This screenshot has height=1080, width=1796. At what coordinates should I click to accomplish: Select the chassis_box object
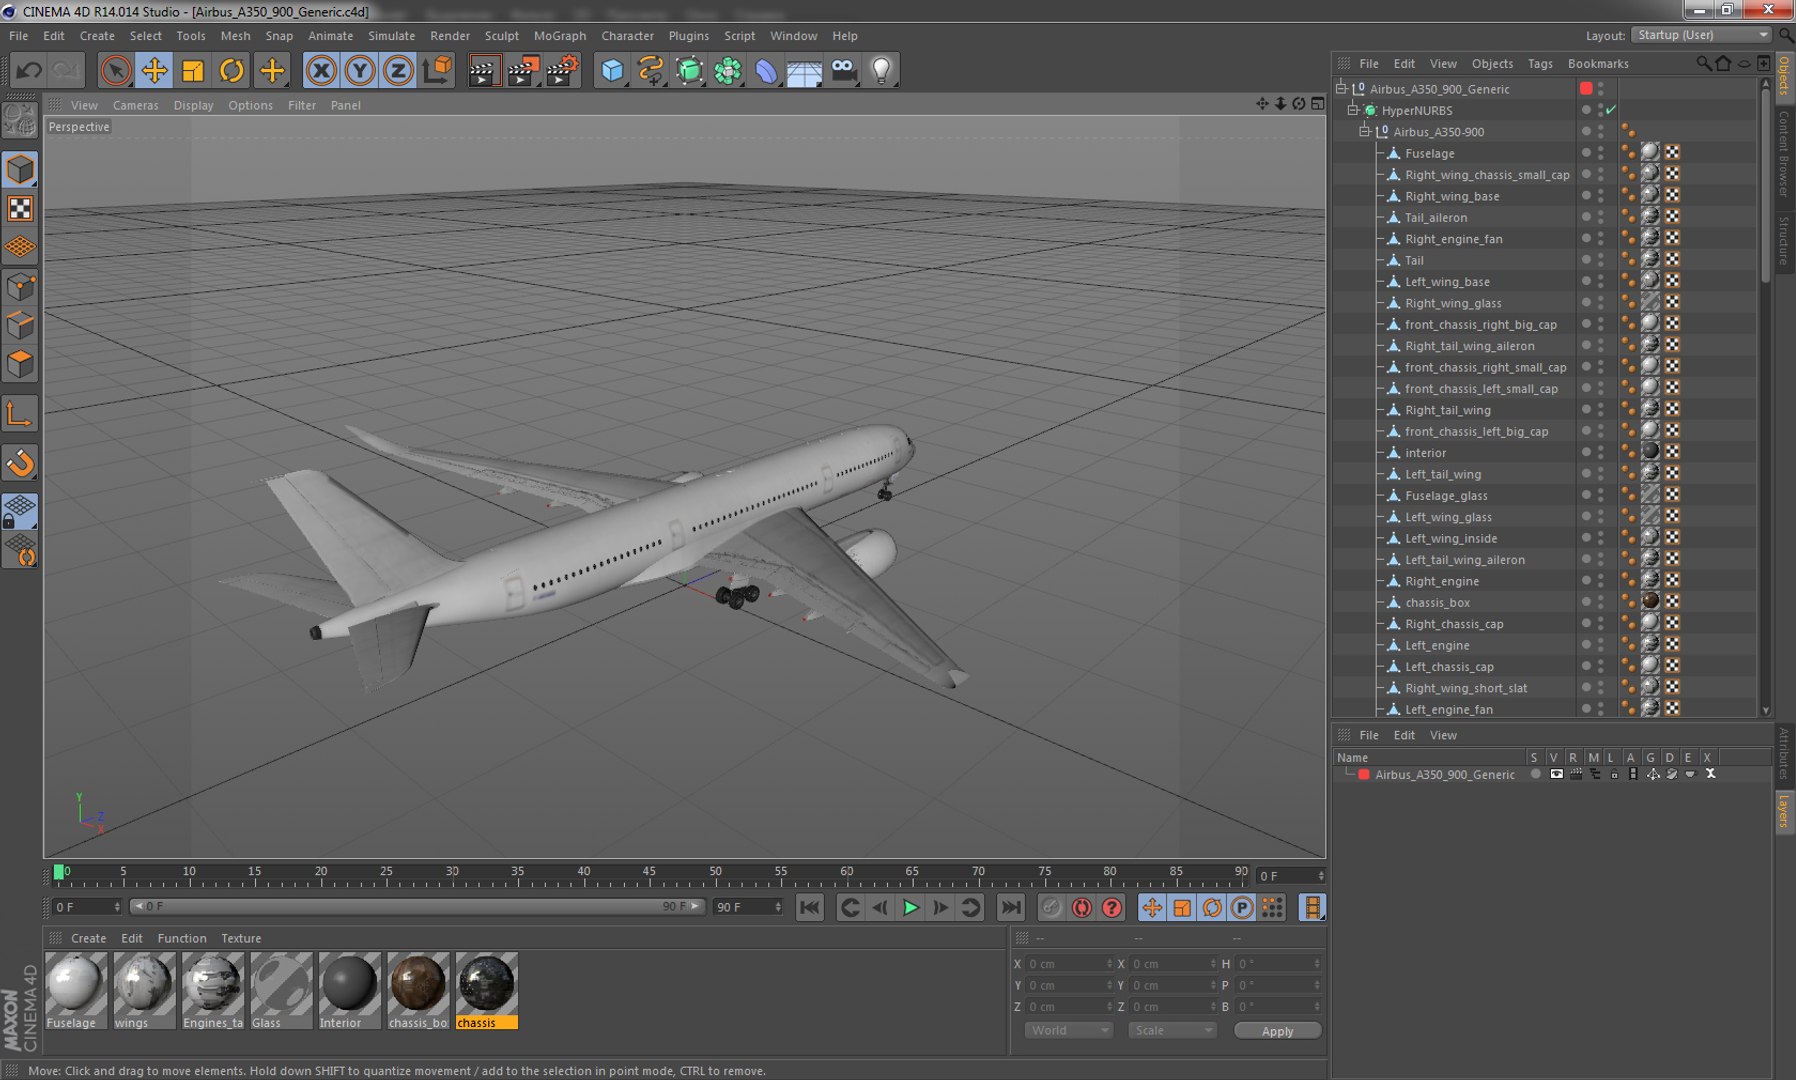[1437, 602]
